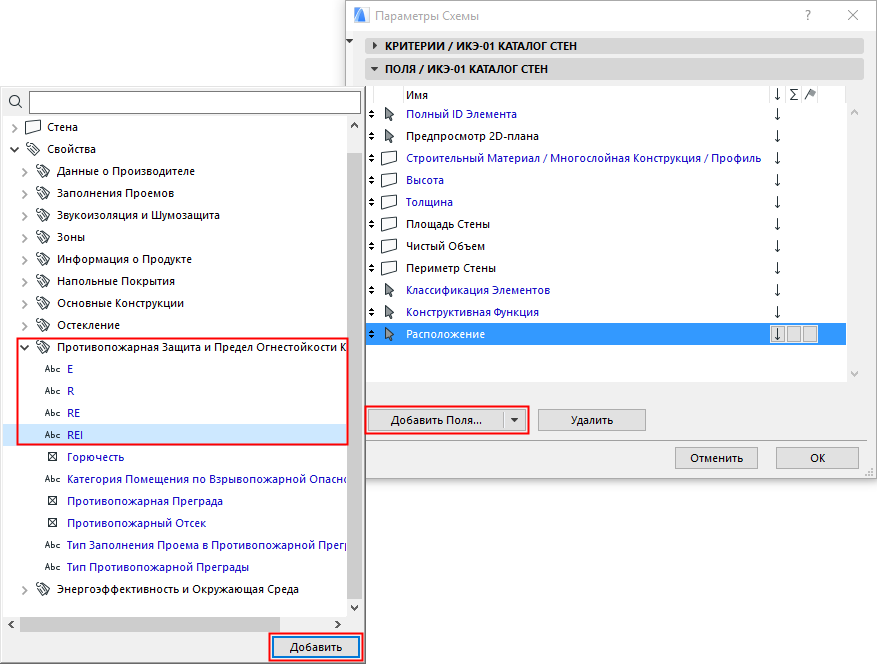Click the property search input field
This screenshot has width=877, height=664.
[195, 102]
